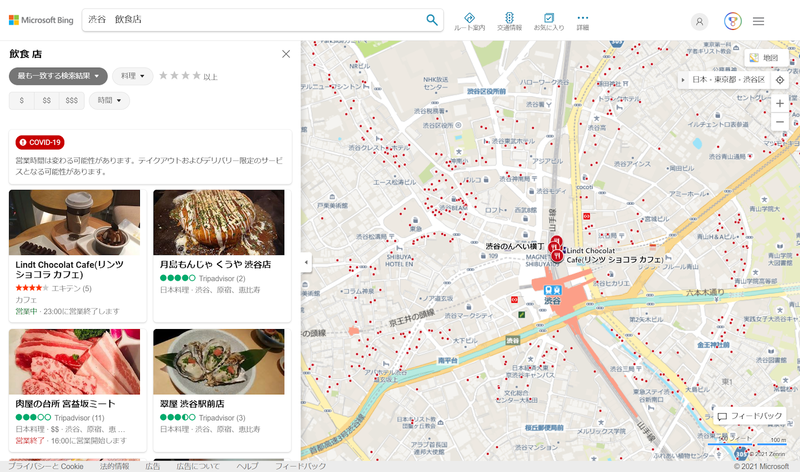Filter by $$ price
800x472 pixels.
pos(46,101)
